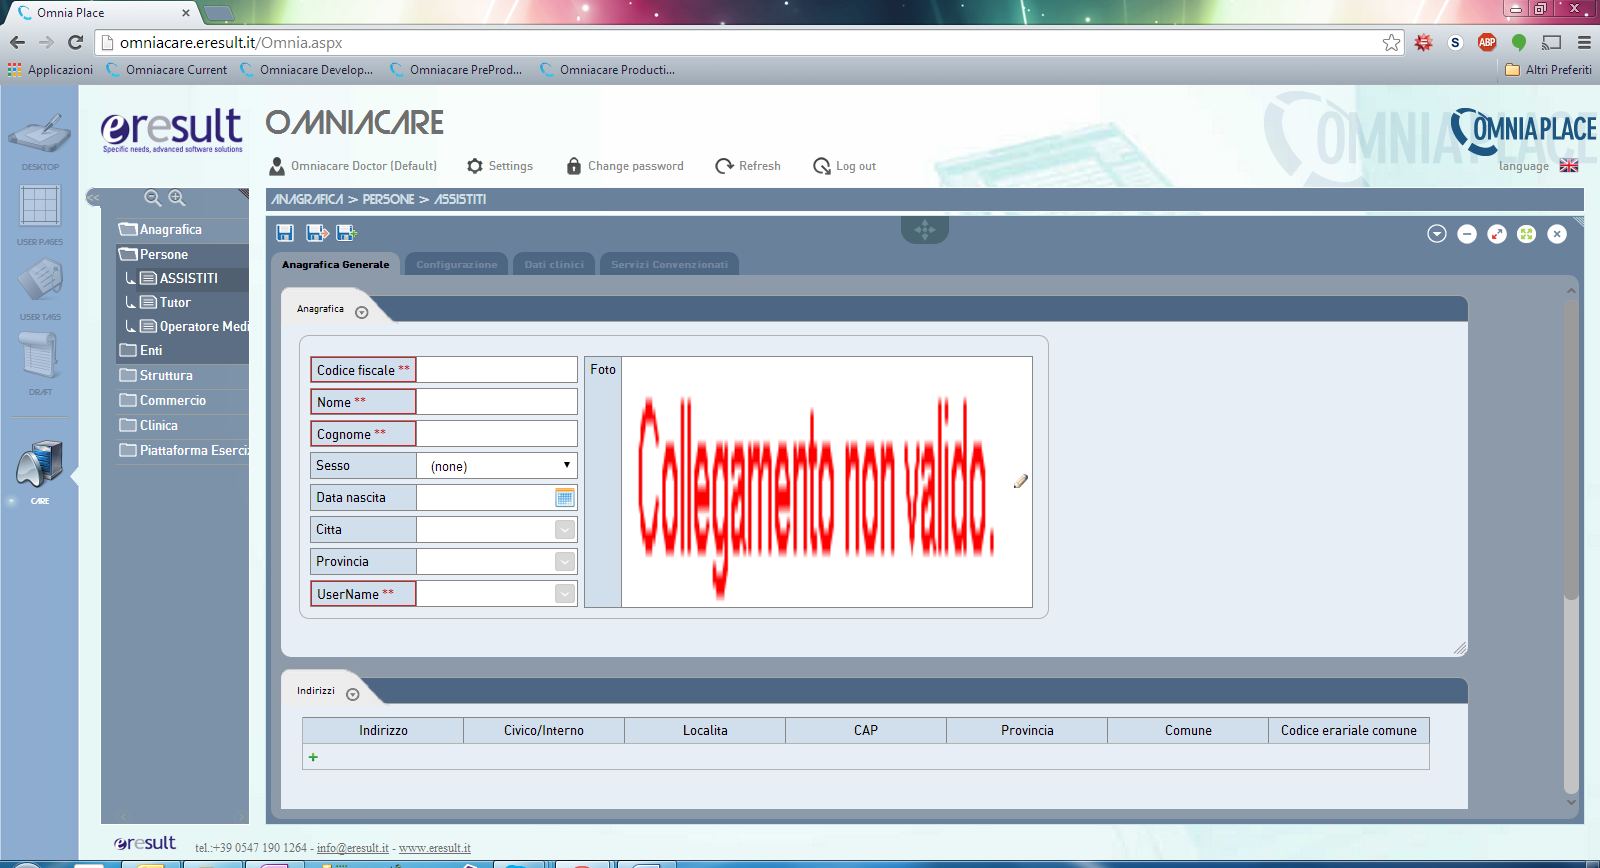
Task: Add new address row plus icon
Action: (x=313, y=757)
